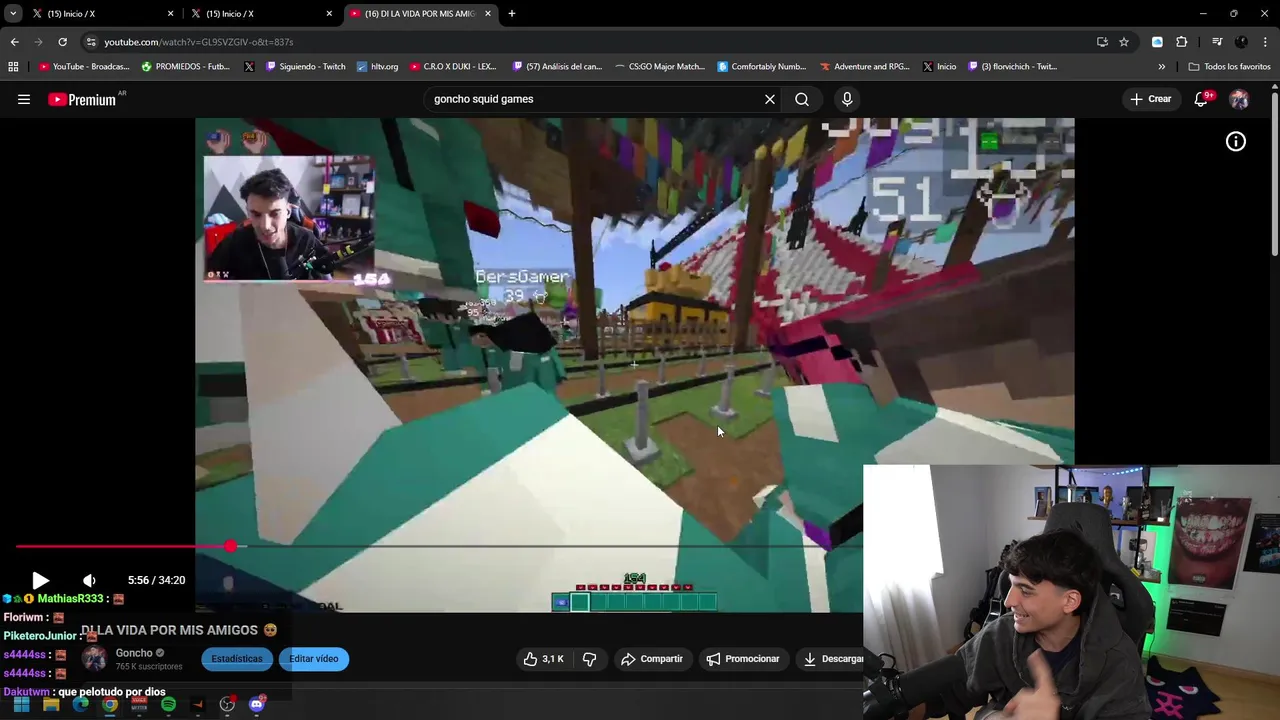The width and height of the screenshot is (1280, 720).
Task: Open CS:GO Major Match... bookmark
Action: point(660,67)
